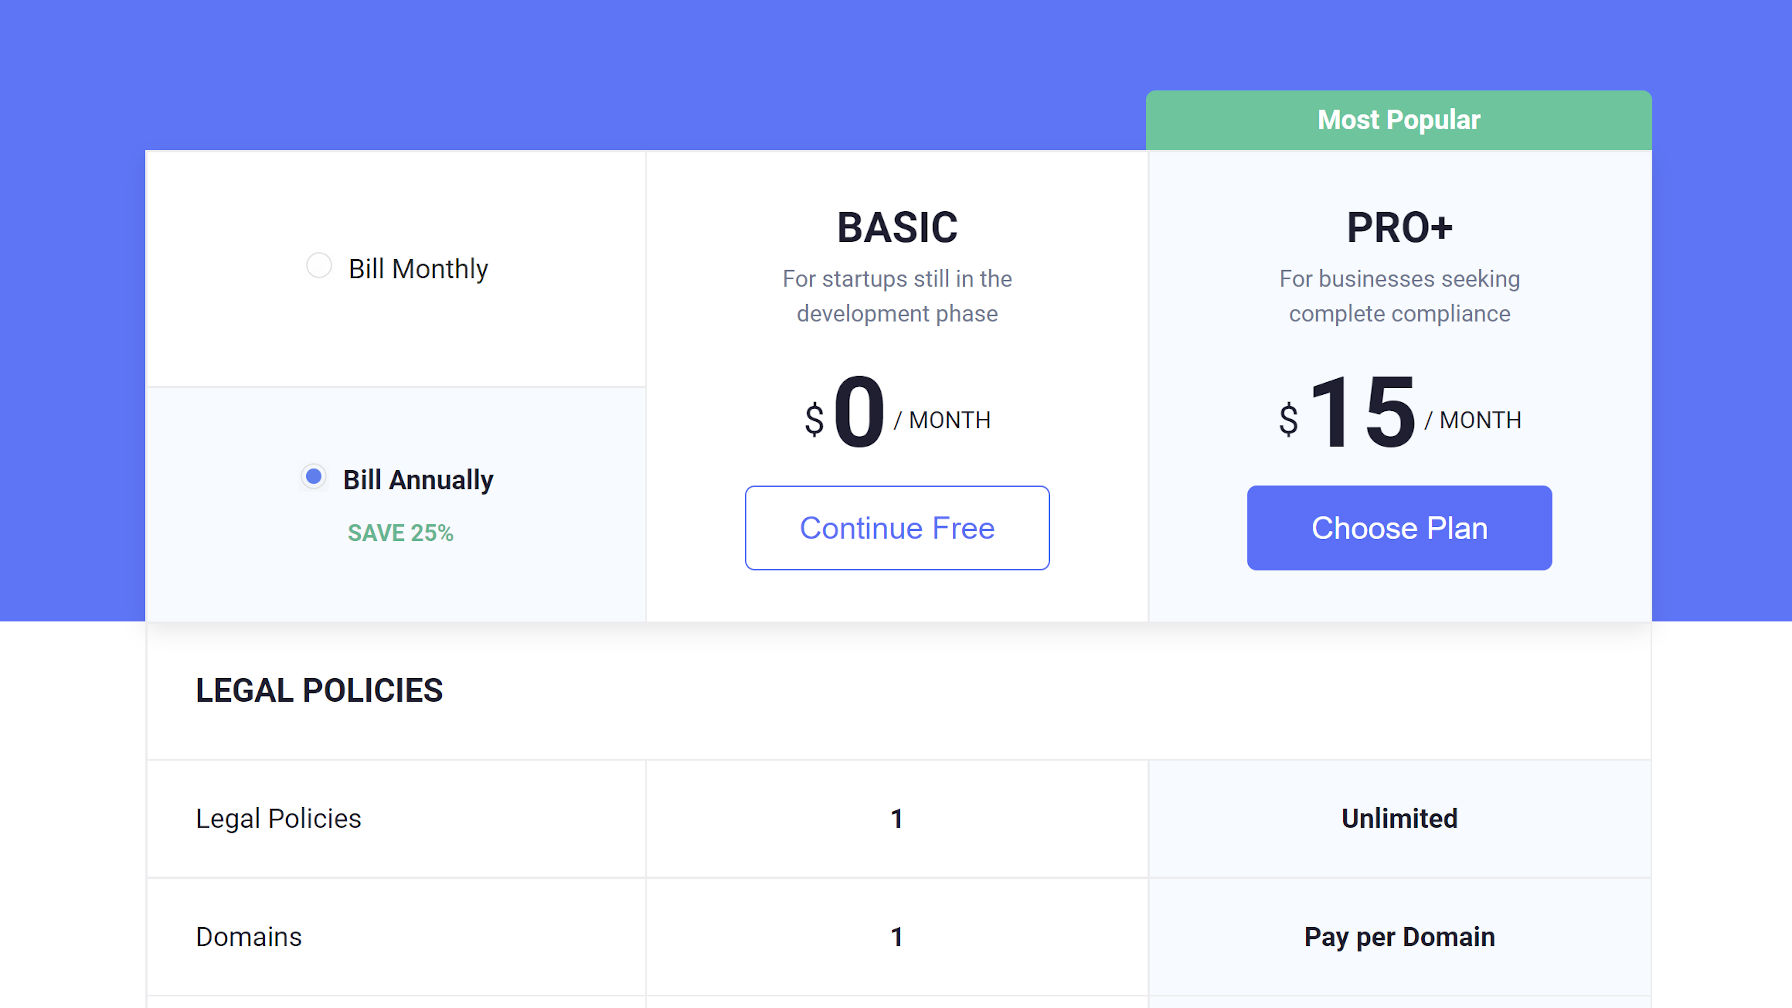
Task: Click the Choose Plan button for PRO+
Action: point(1399,528)
